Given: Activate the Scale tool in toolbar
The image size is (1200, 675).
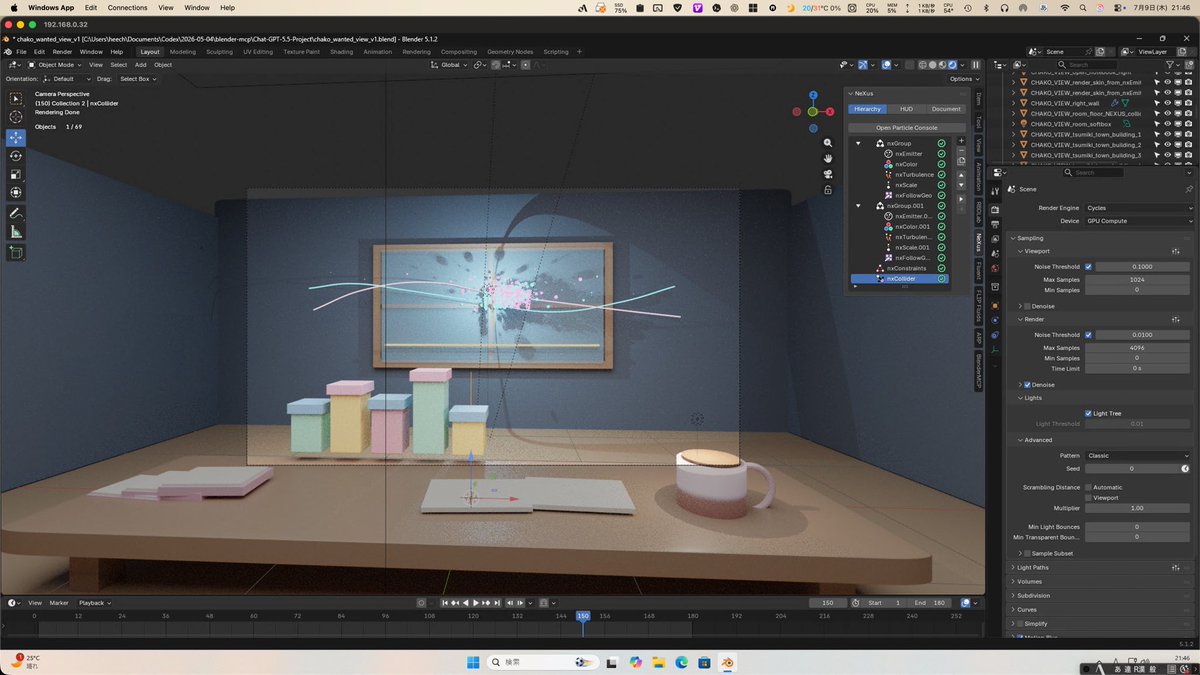Looking at the screenshot, I should 16,174.
